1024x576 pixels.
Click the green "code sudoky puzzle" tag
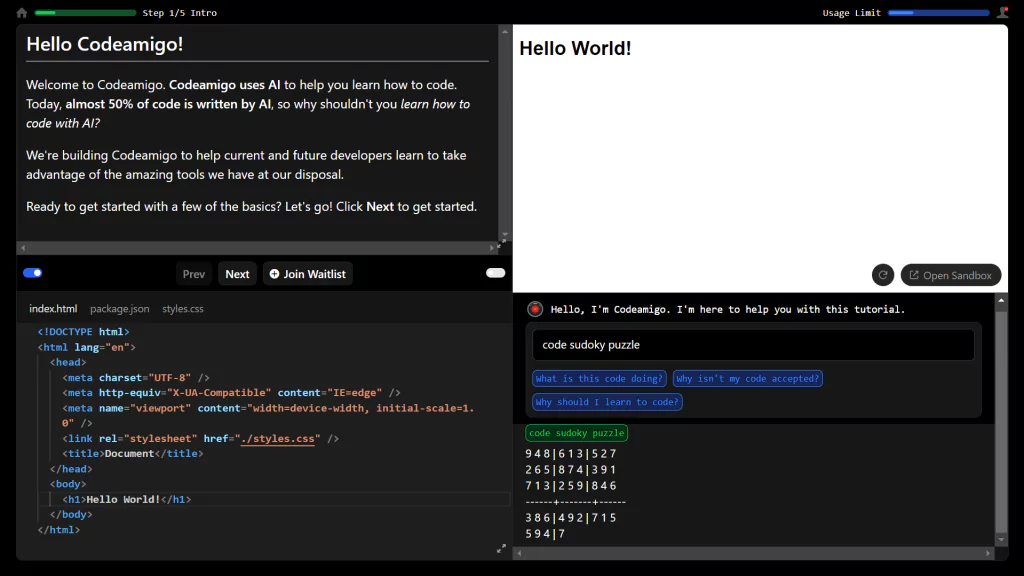pyautogui.click(x=577, y=433)
